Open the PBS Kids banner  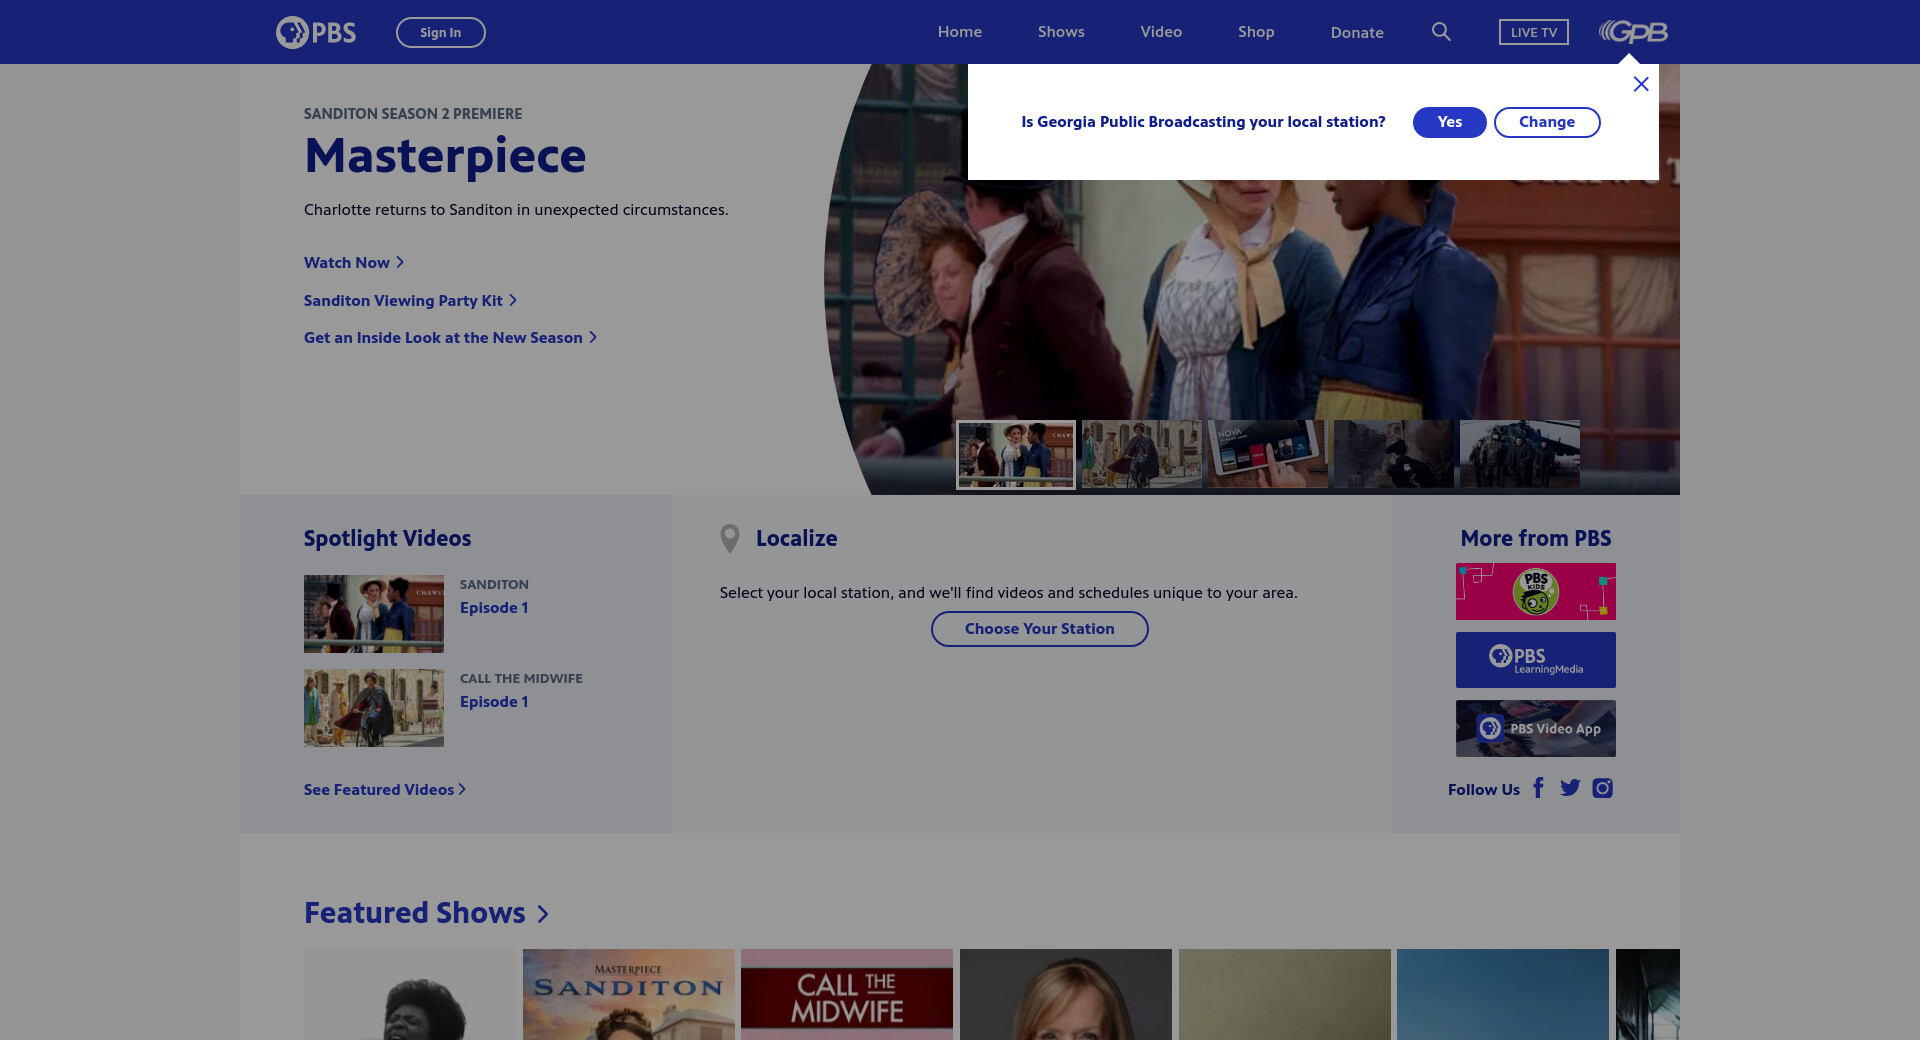click(x=1536, y=591)
